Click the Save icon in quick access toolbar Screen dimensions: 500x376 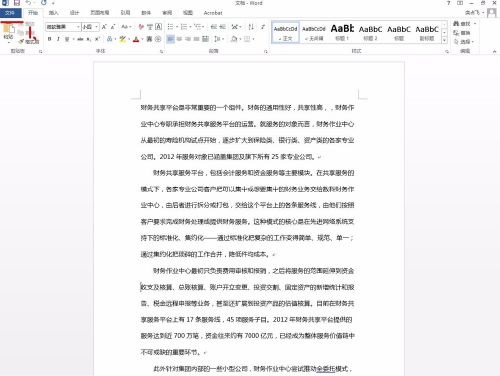click(17, 3)
